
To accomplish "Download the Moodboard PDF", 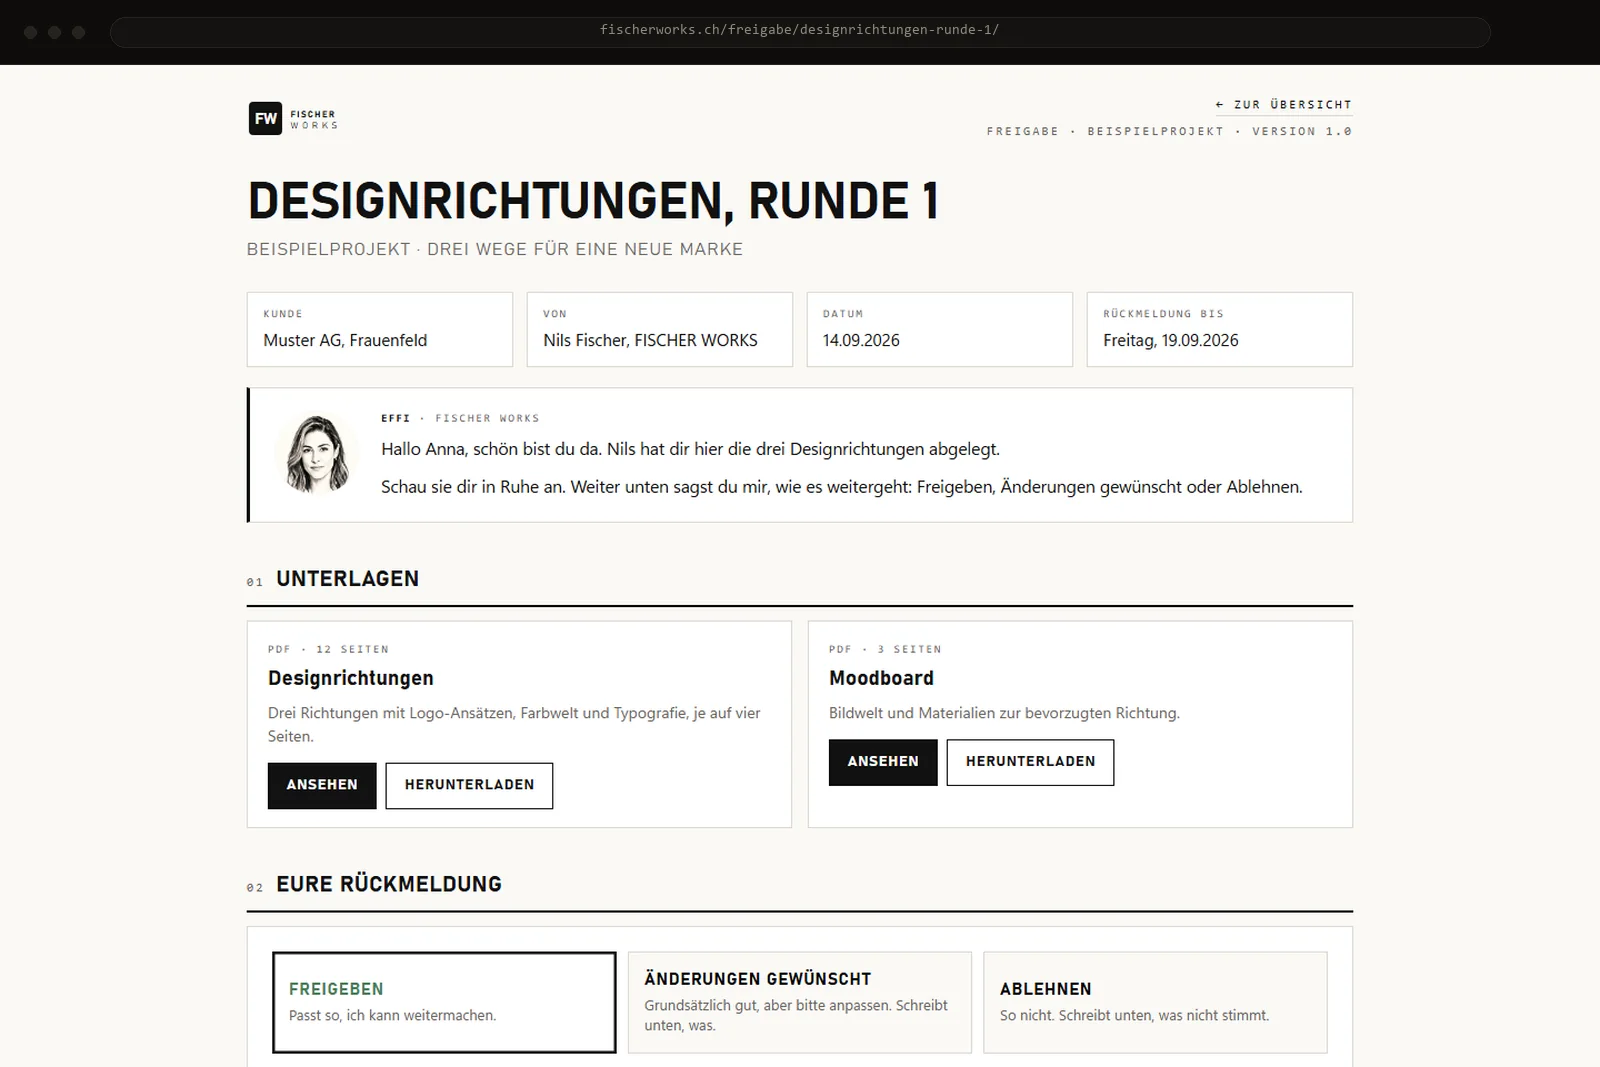I will pos(1030,762).
